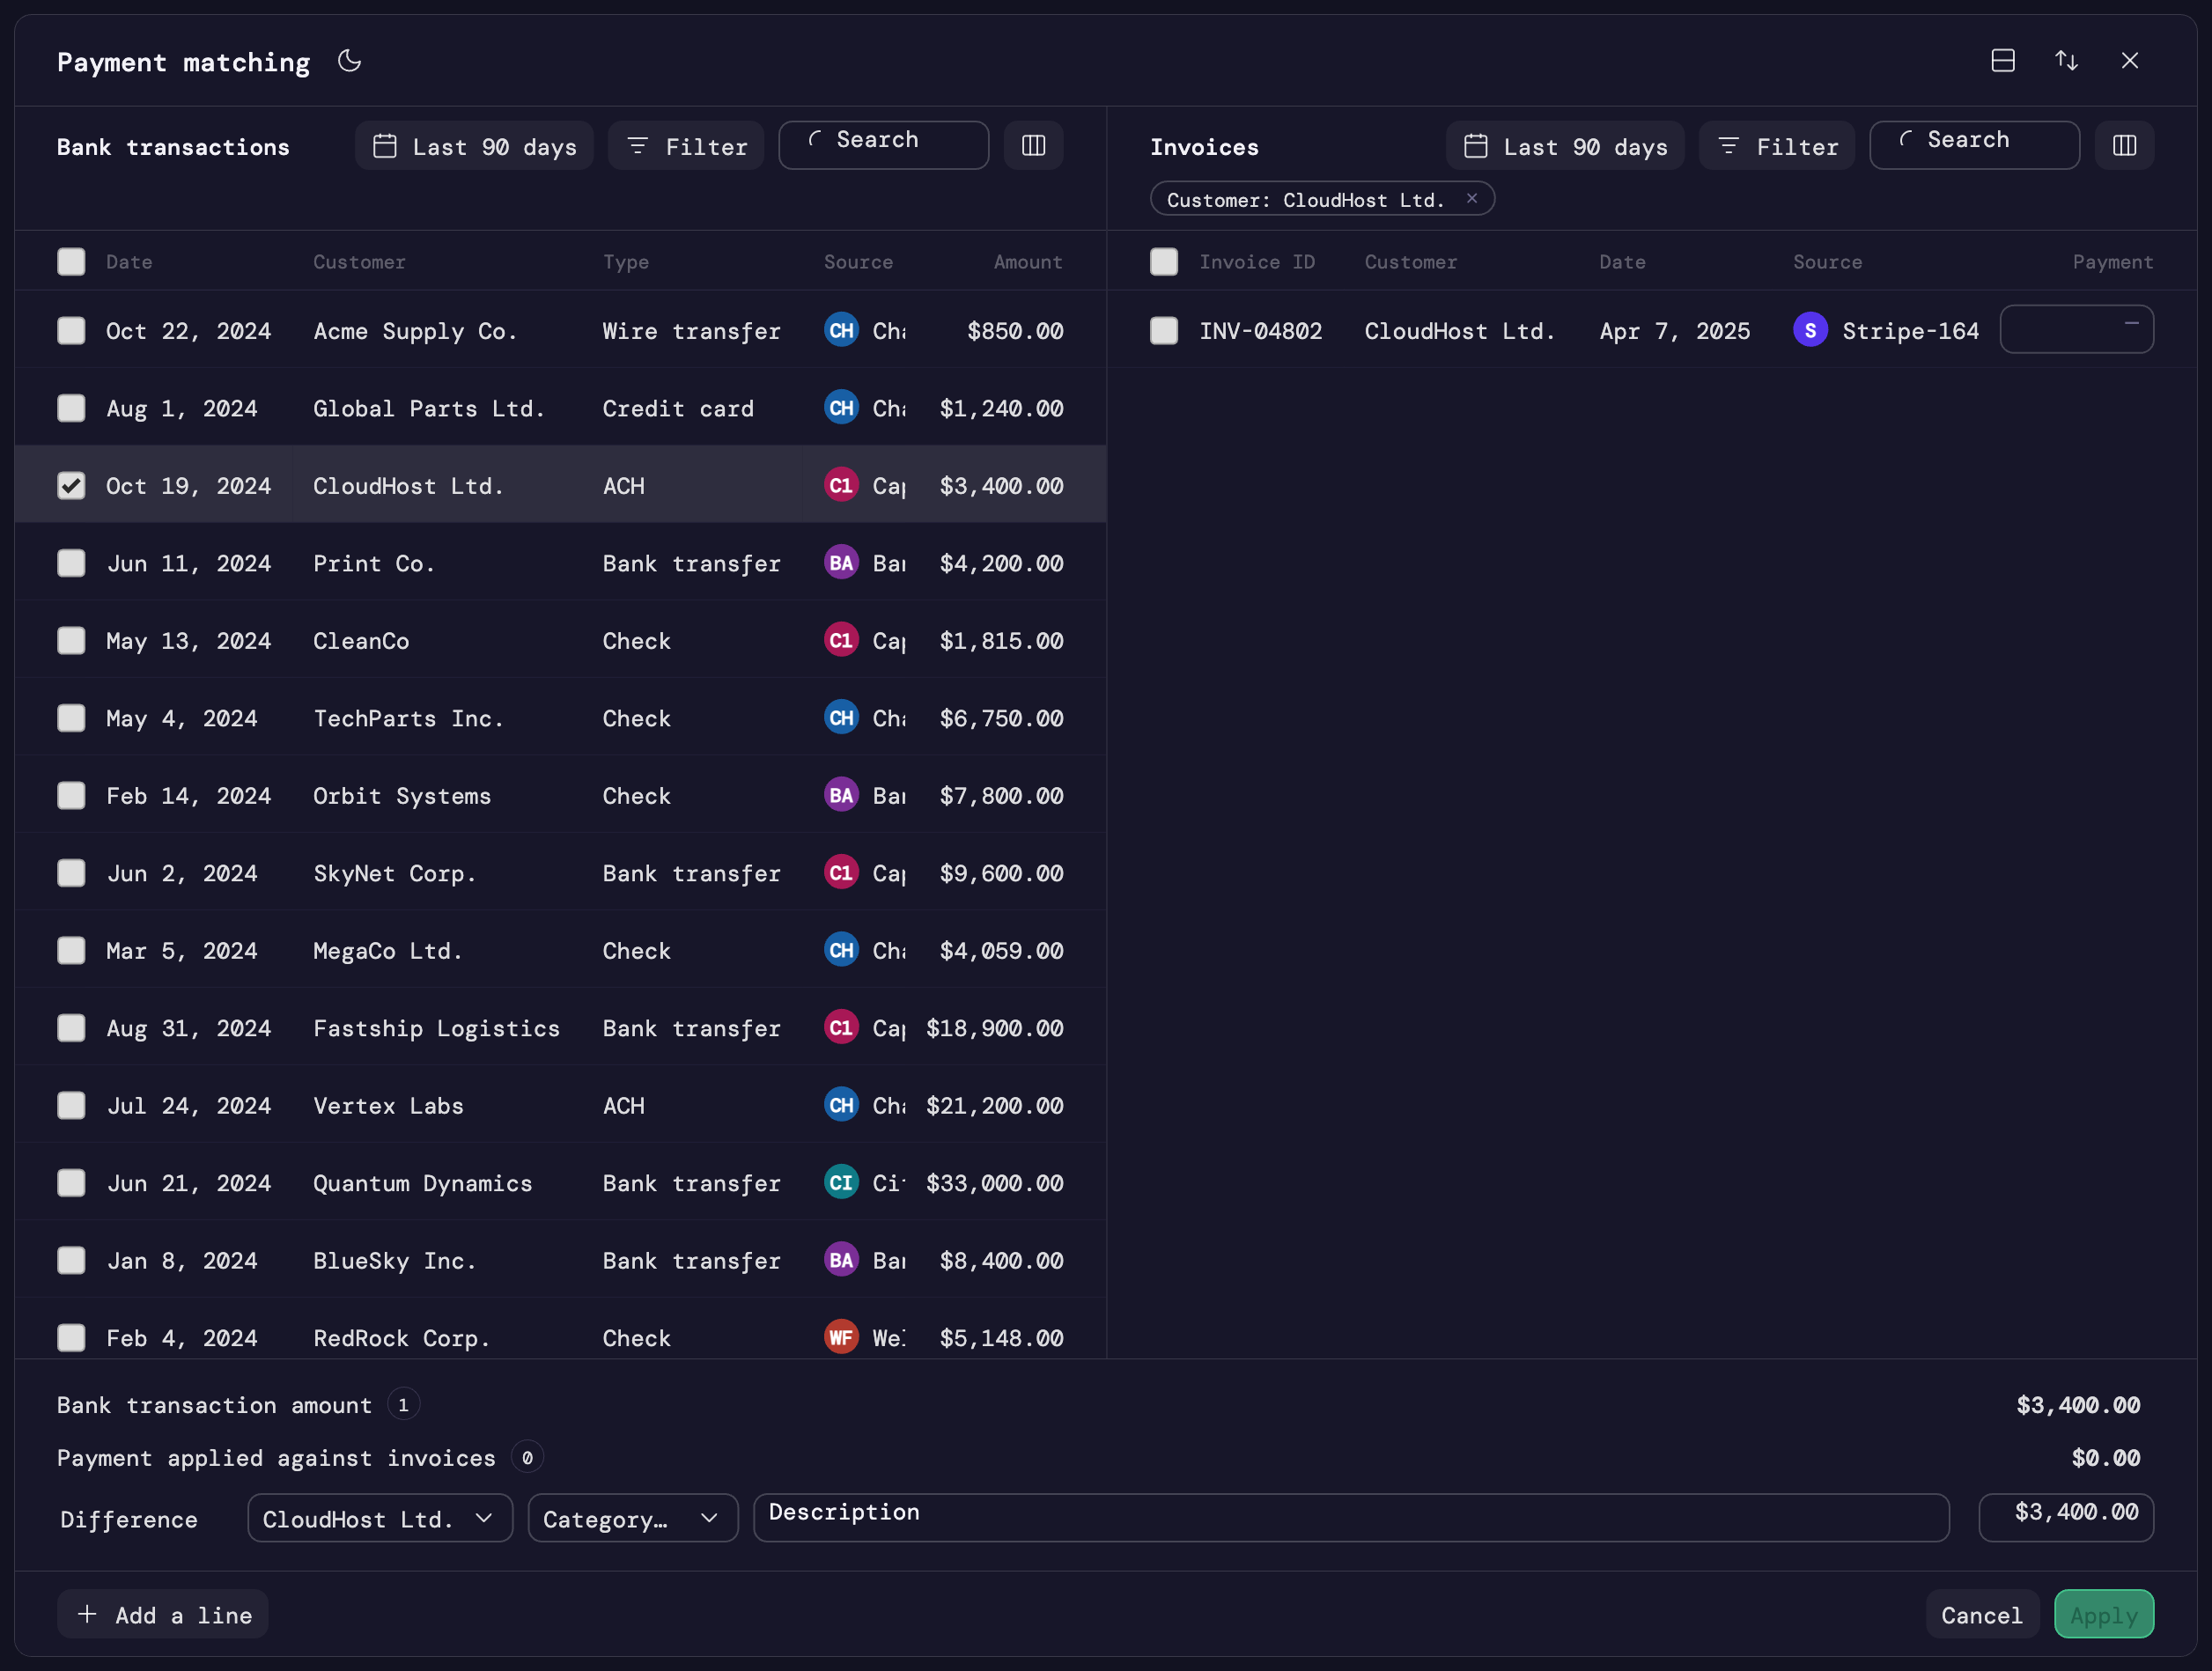Screen dimensions: 2212x1671
Task: Click the Stripe source icon for INV-04802
Action: coord(1810,330)
